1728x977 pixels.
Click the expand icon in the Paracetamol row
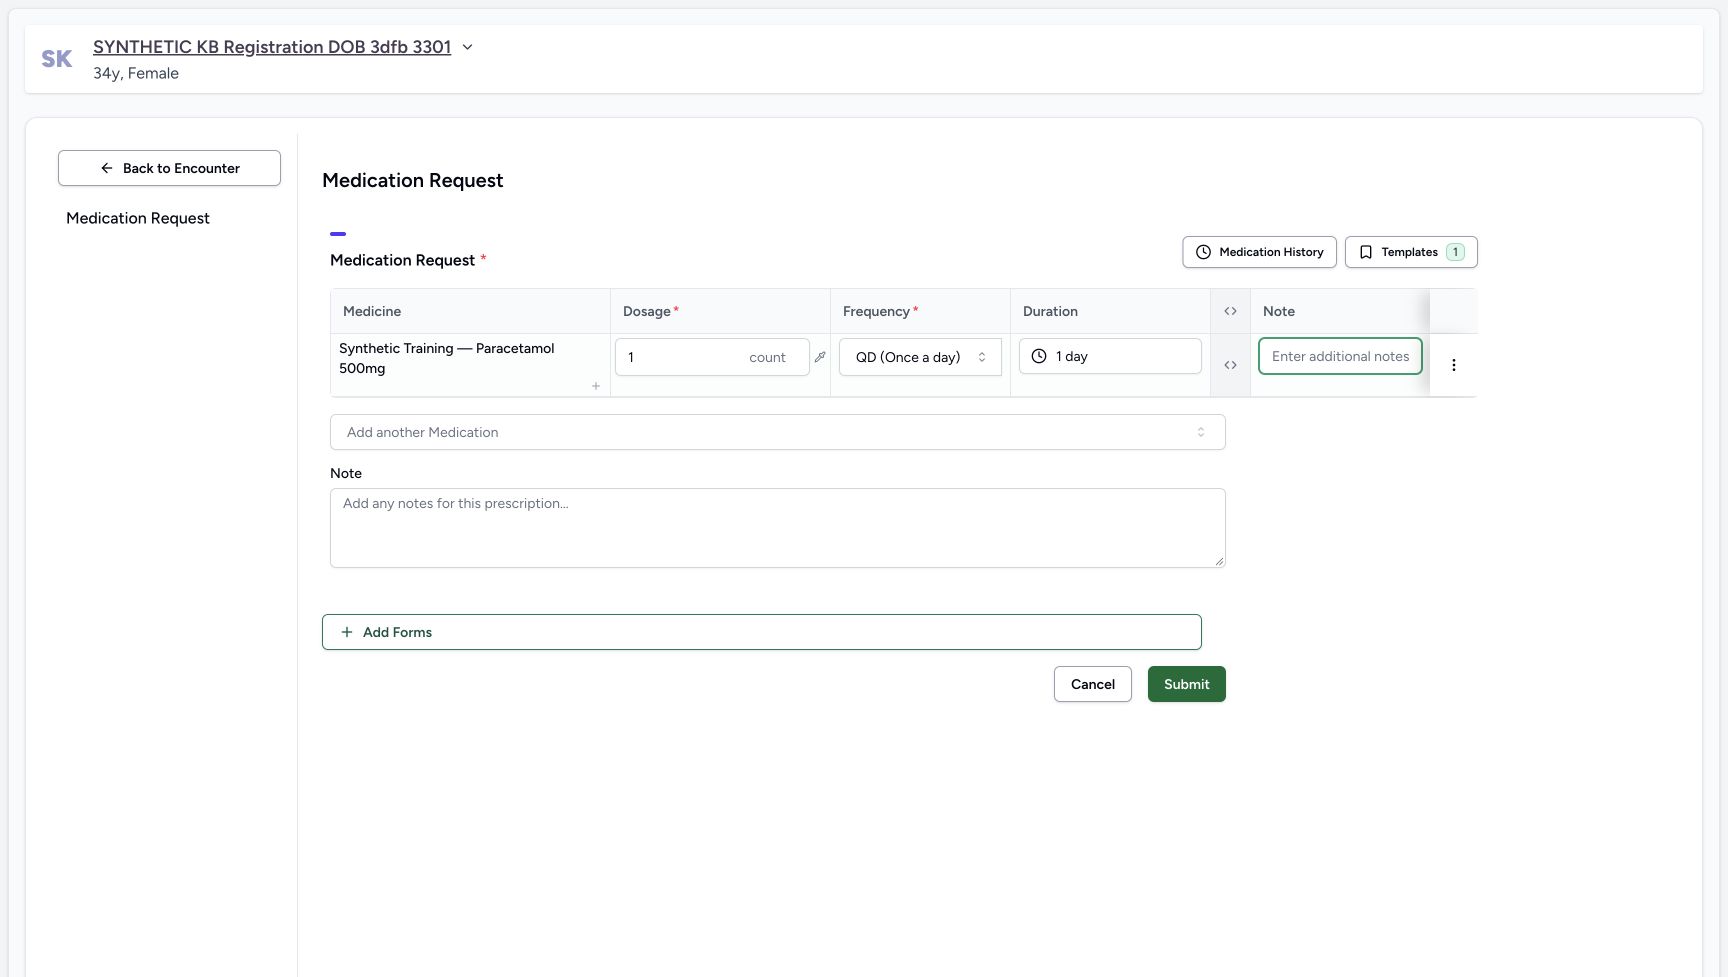[1230, 365]
